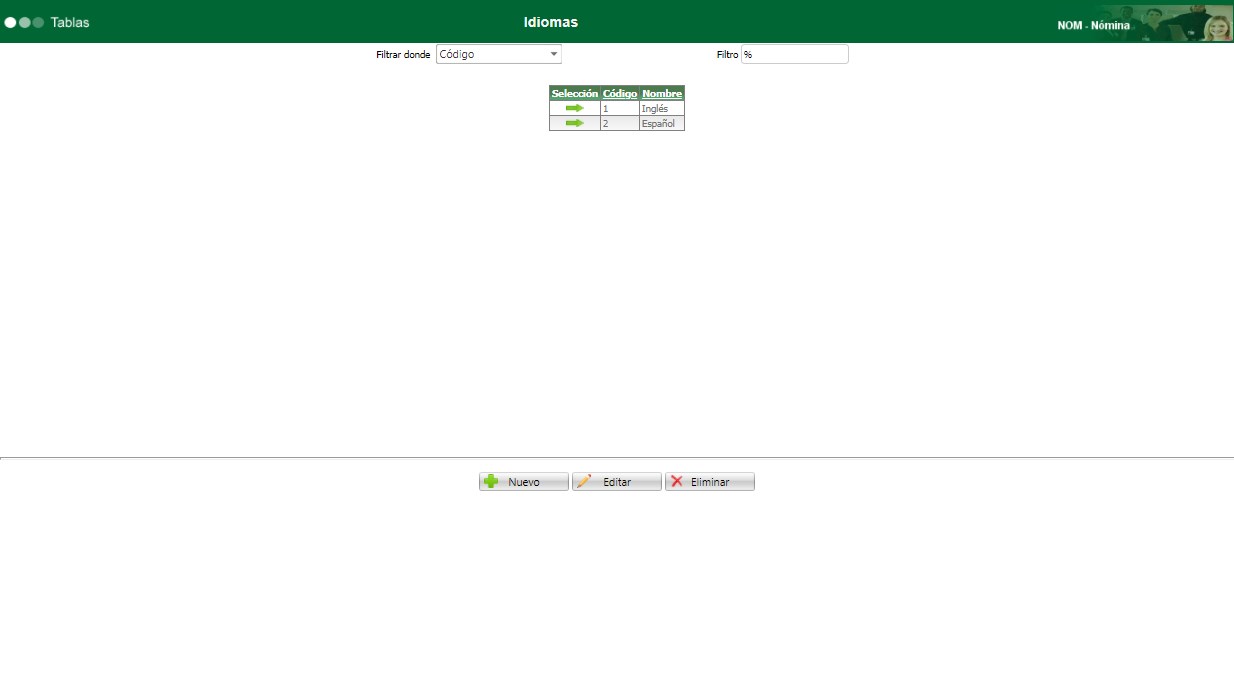Open the Filtrar donde dropdown
This screenshot has width=1234, height=698.
tap(499, 54)
